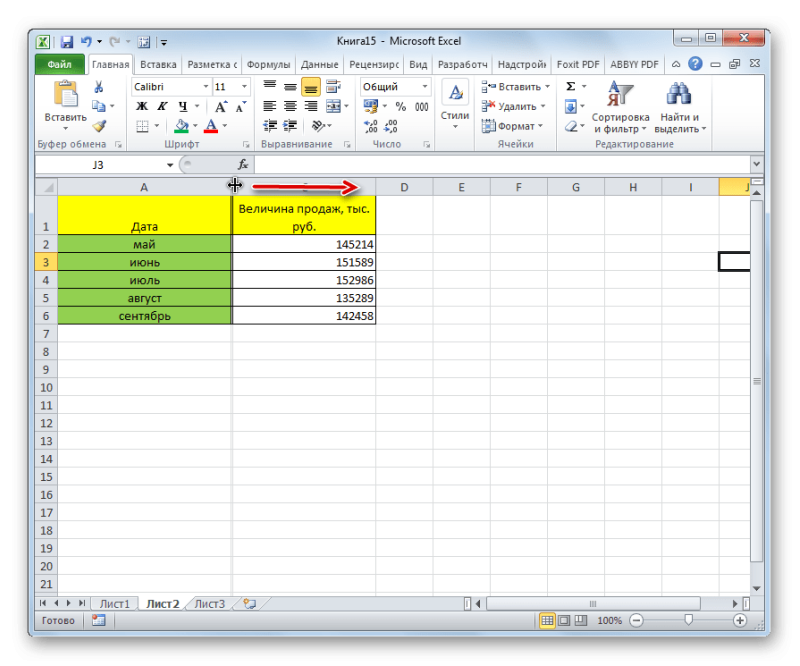Open the Шрифт dialog launcher
Screen dimensions: 800x666
tap(246, 145)
